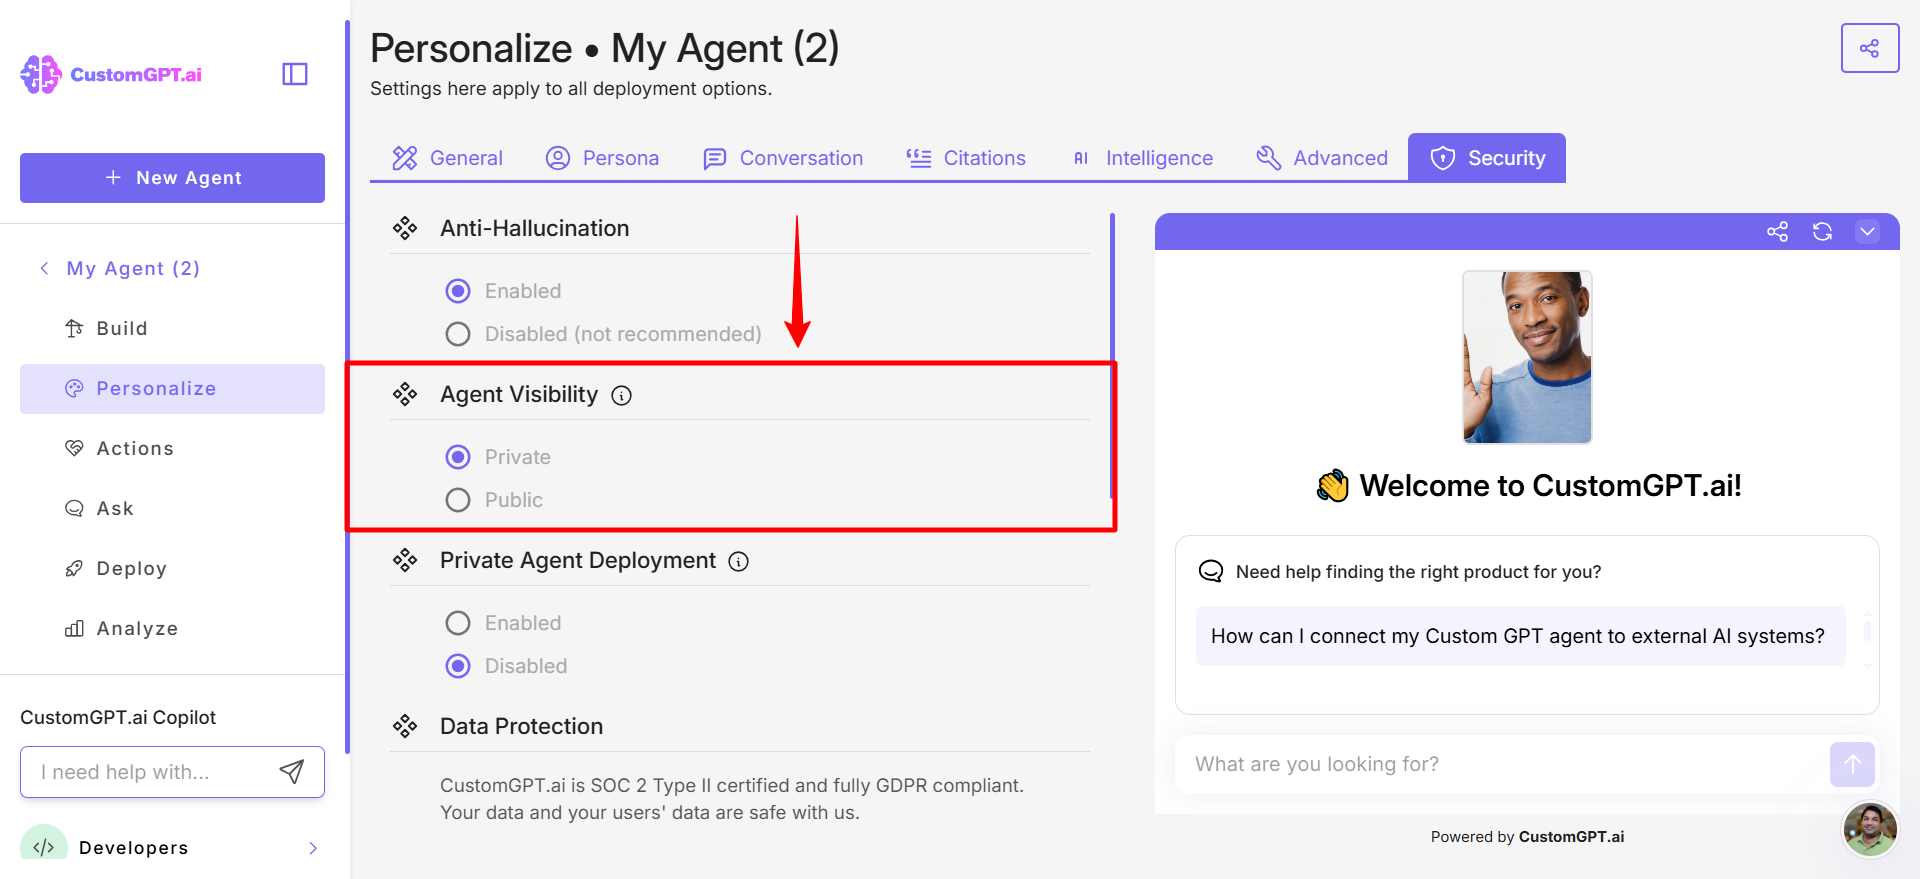Switch to the Conversation tab
Image resolution: width=1920 pixels, height=879 pixels.
[783, 158]
